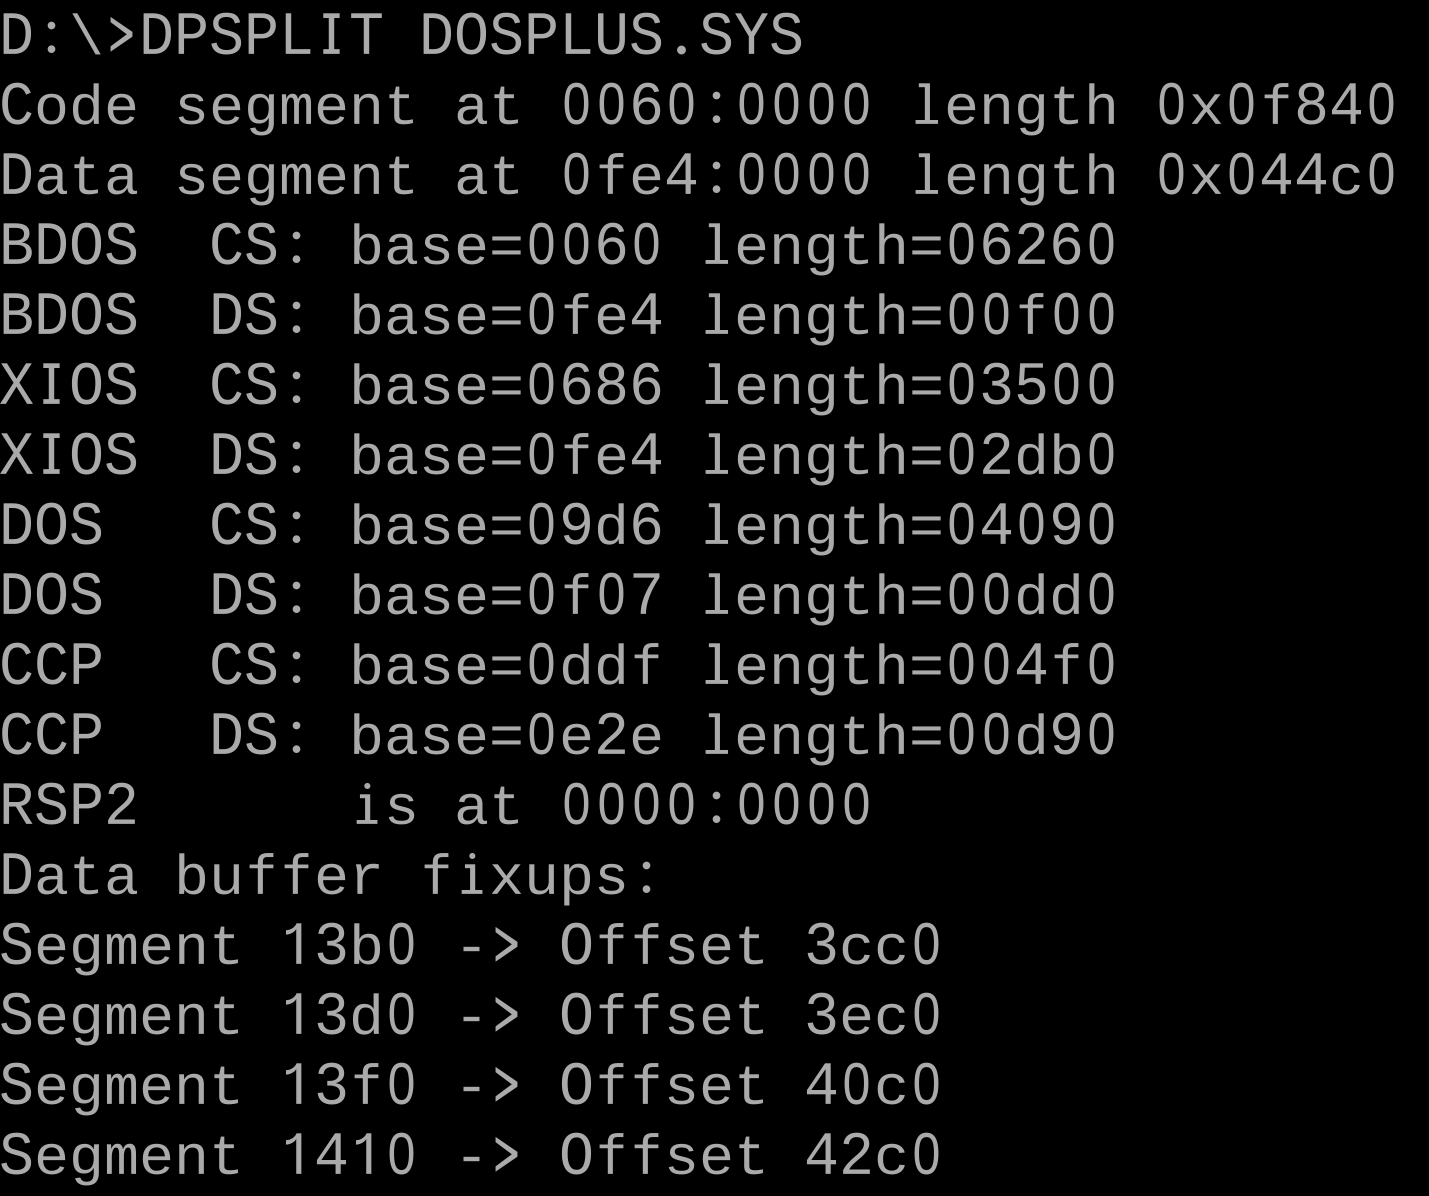The height and width of the screenshot is (1196, 1429).
Task: Click the XIOS CS base=0686 value
Action: [x=506, y=387]
